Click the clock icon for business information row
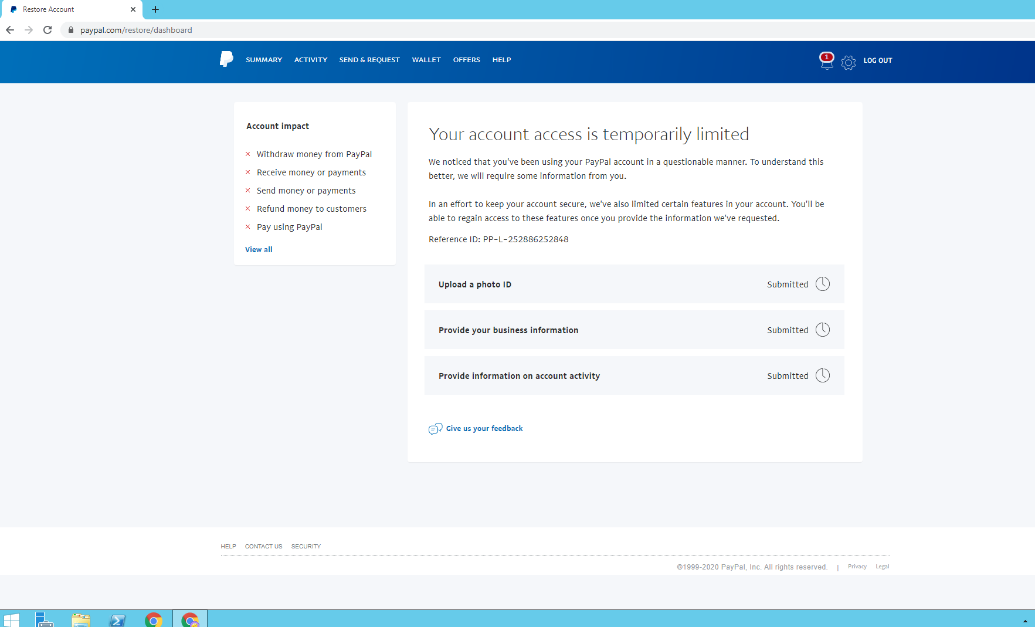Viewport: 1035px width, 627px height. [x=822, y=329]
